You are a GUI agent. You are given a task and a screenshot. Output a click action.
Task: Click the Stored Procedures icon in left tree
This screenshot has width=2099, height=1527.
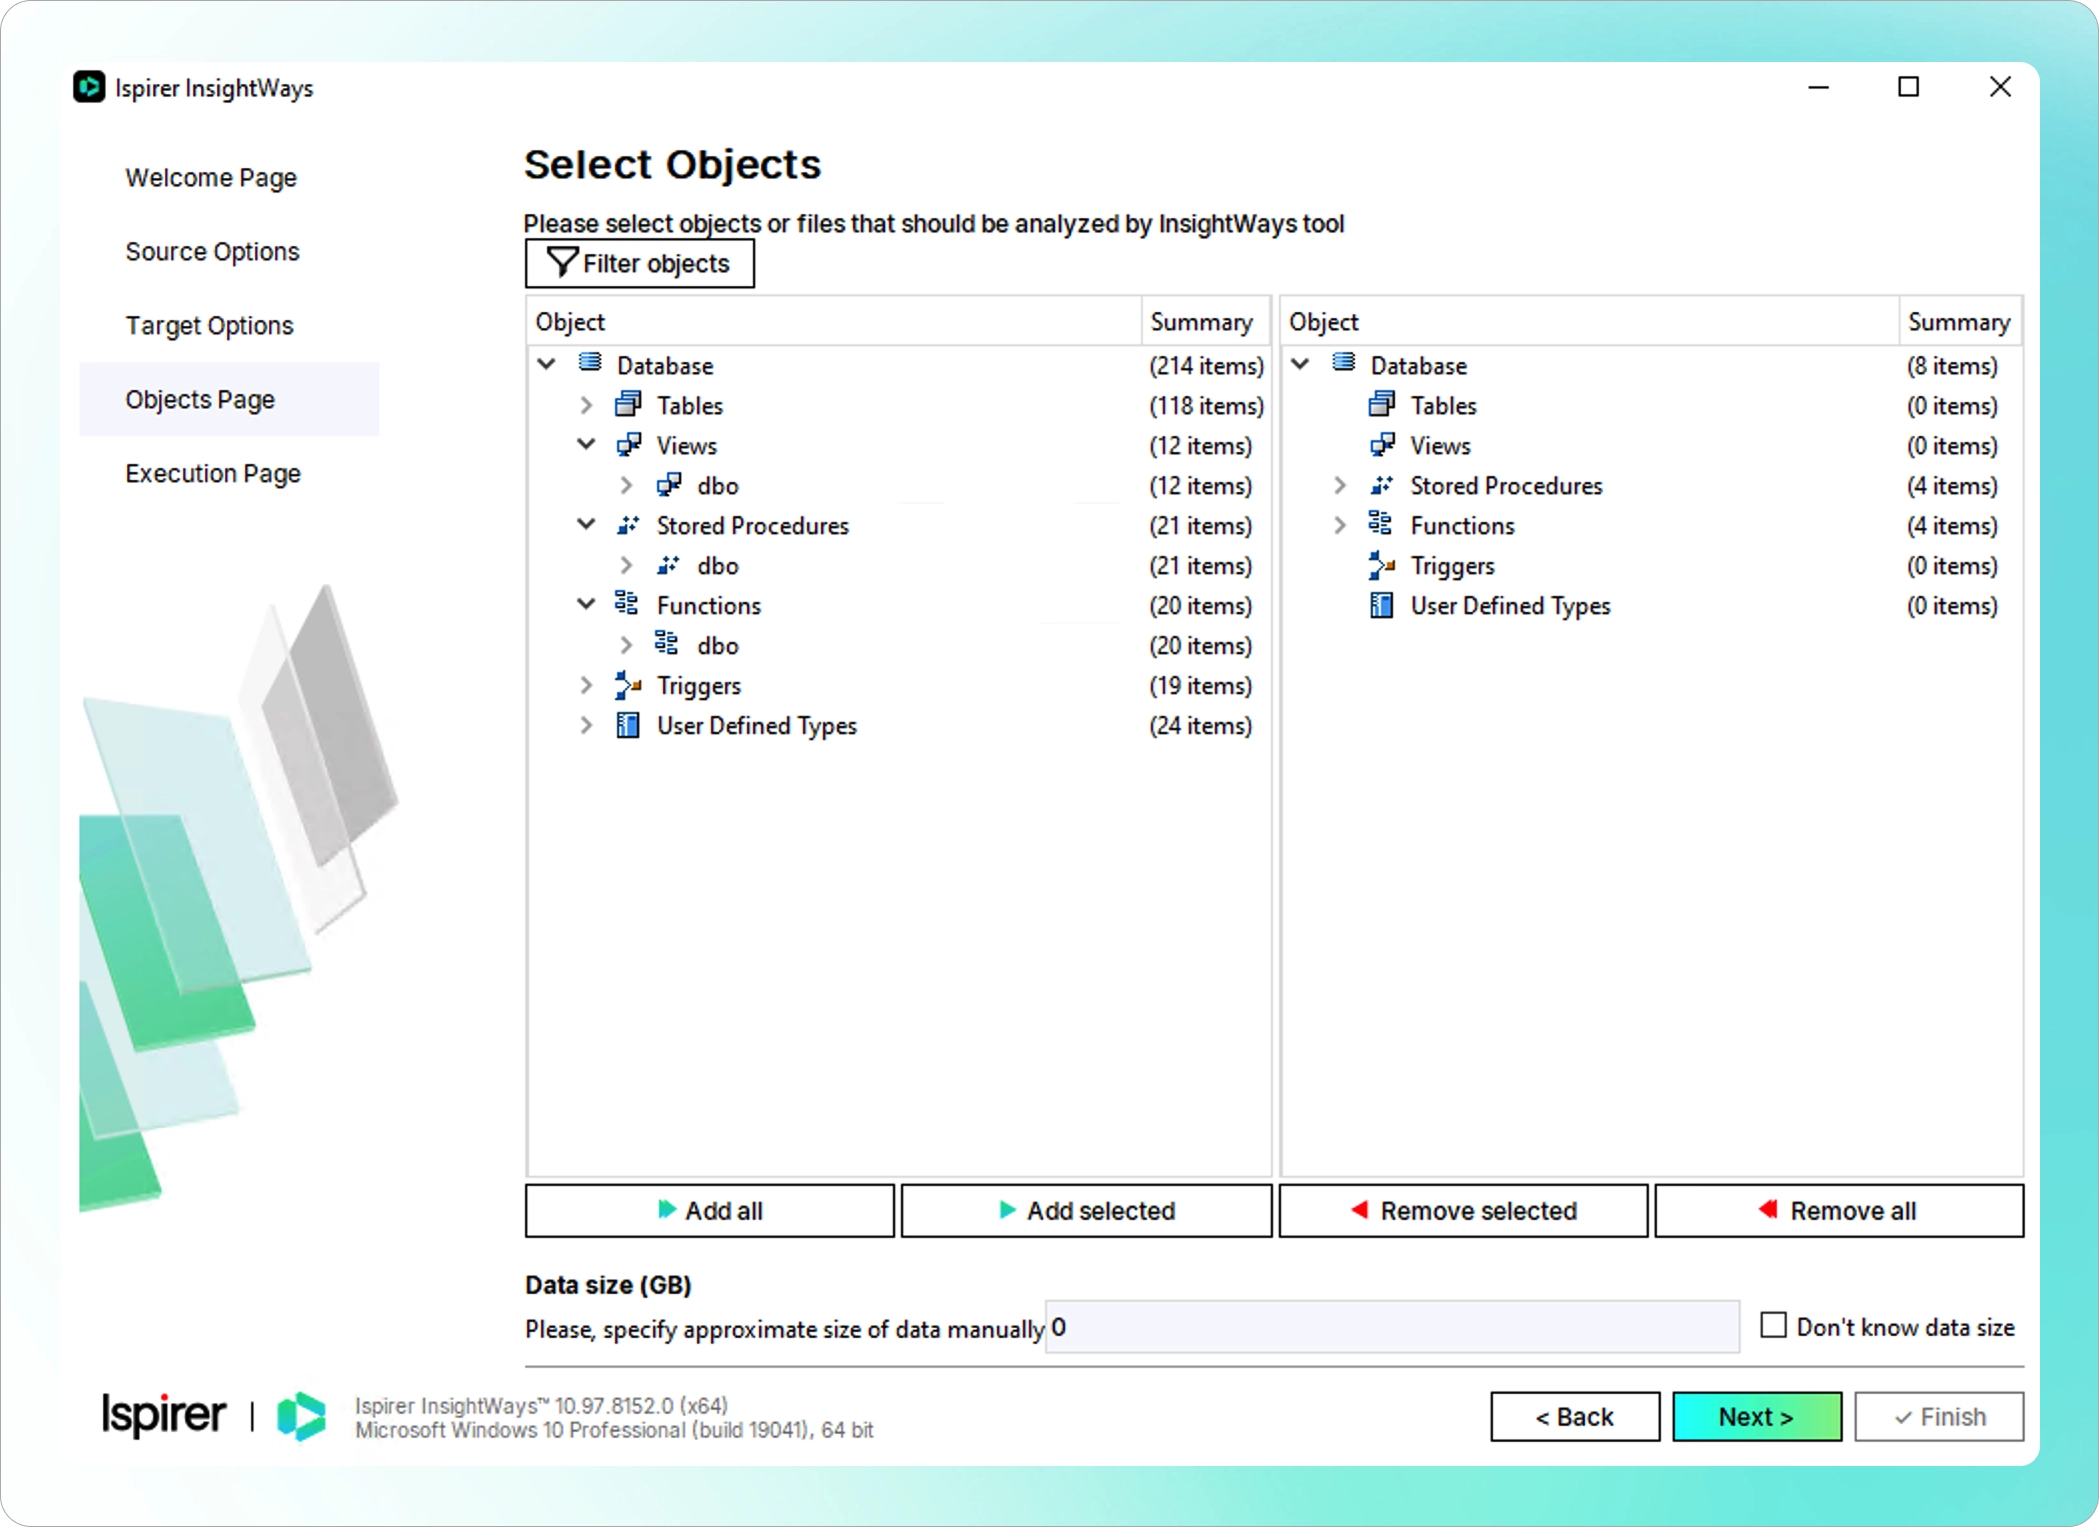point(628,524)
